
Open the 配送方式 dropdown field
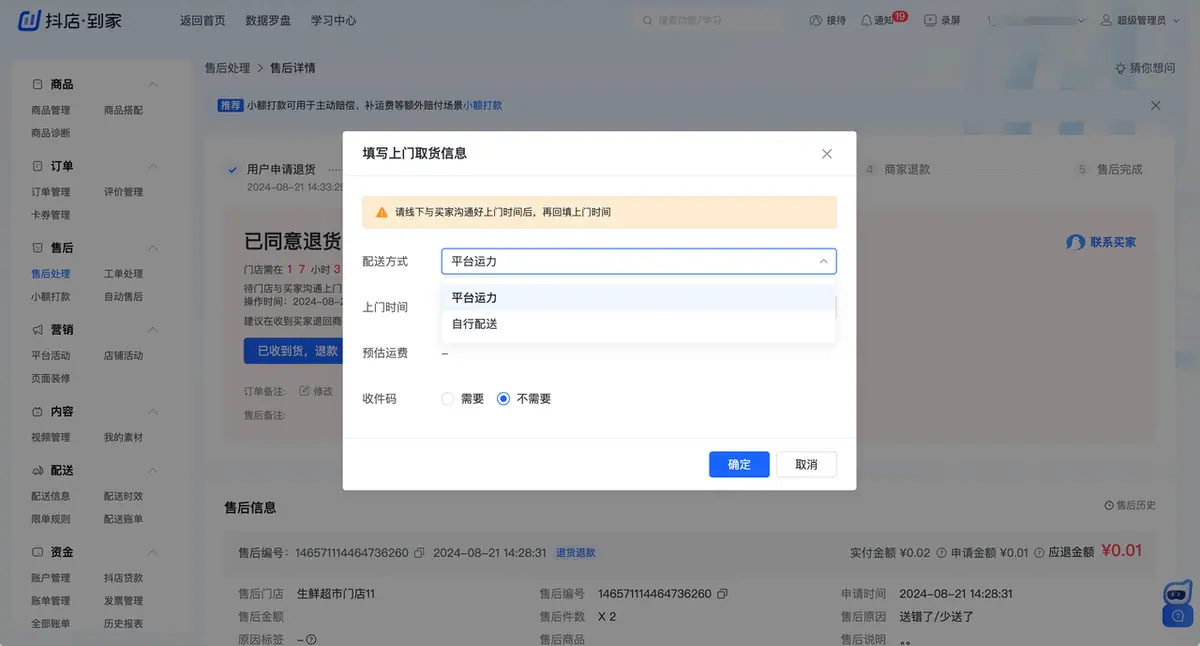coord(639,261)
